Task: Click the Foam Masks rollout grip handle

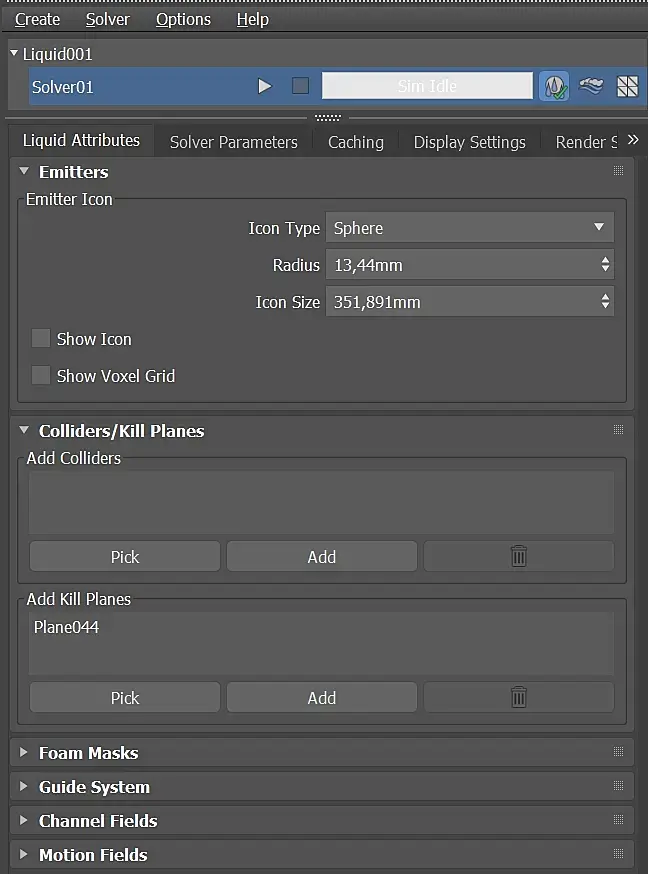Action: (x=618, y=751)
